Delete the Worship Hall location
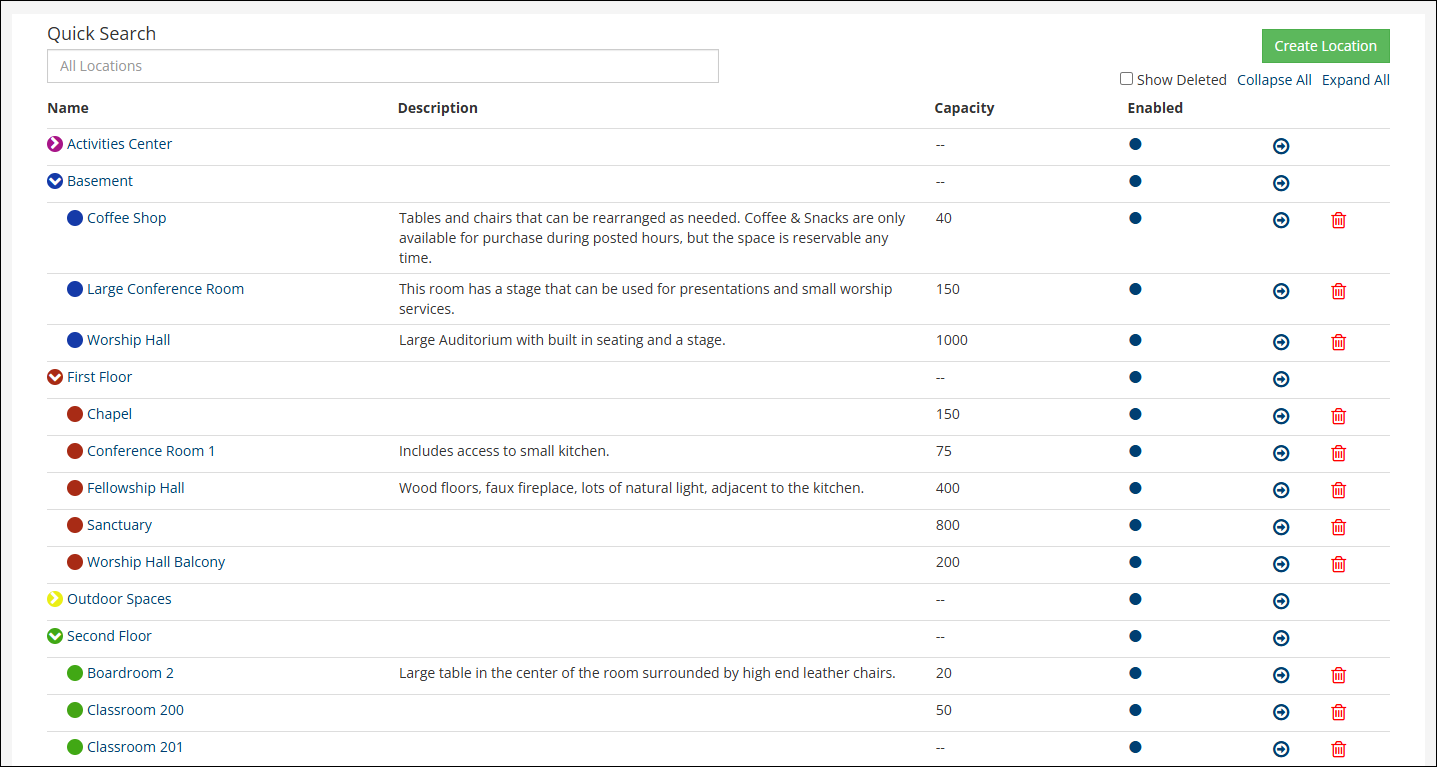Screen dimensions: 1437x767 (x=1338, y=342)
